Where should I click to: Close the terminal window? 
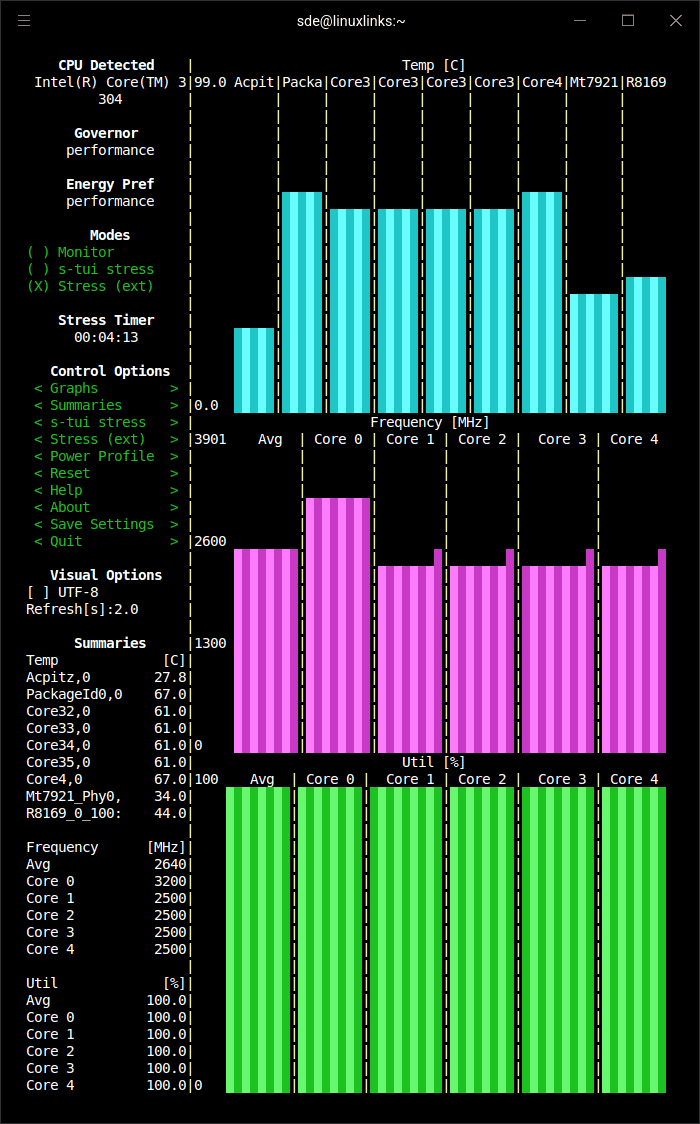coord(676,21)
